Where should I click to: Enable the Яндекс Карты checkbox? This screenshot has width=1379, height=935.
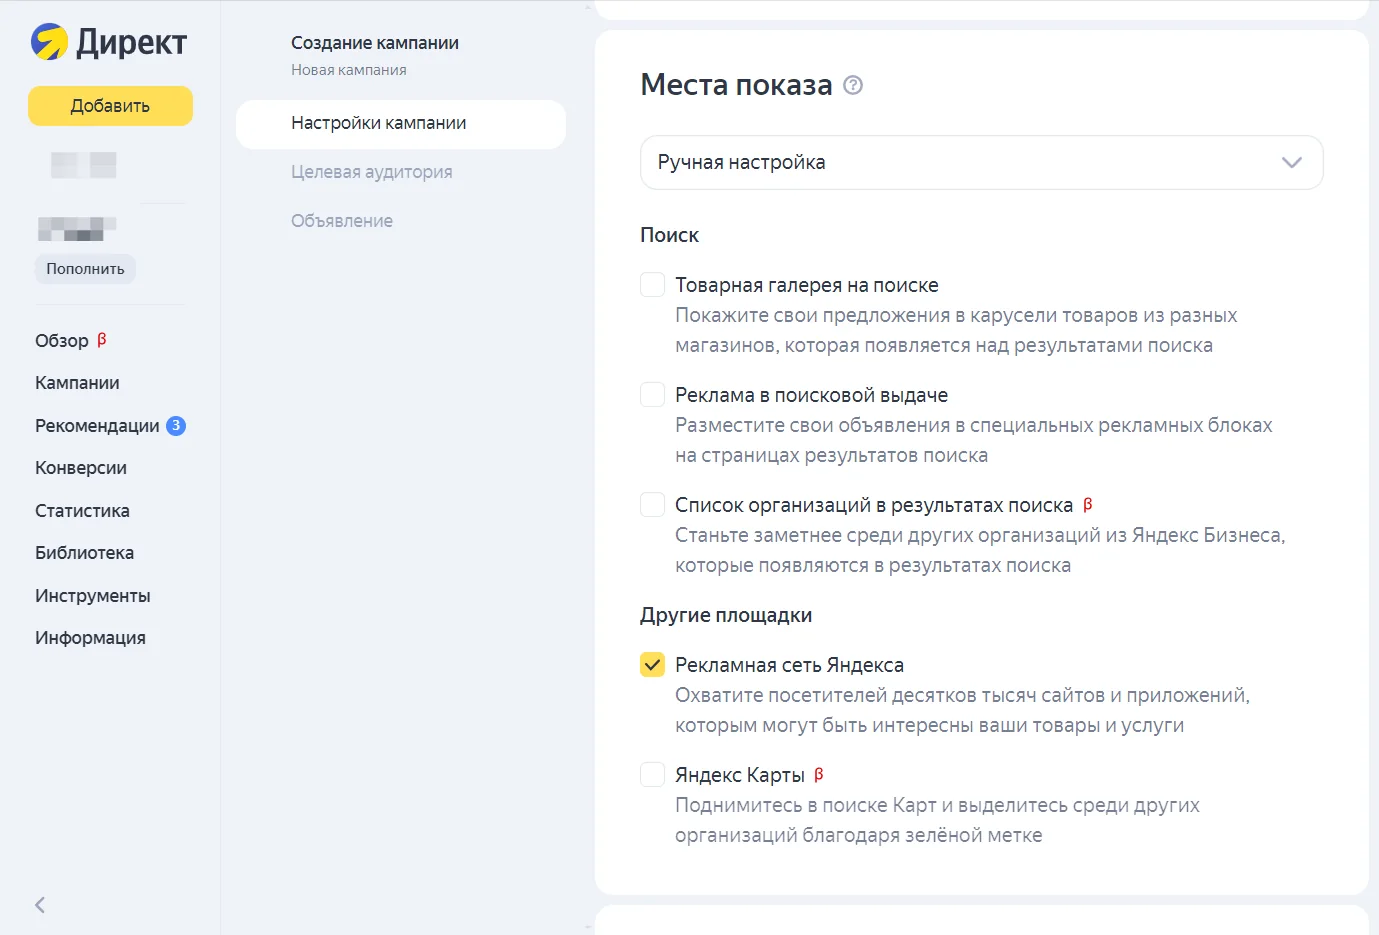click(x=652, y=775)
